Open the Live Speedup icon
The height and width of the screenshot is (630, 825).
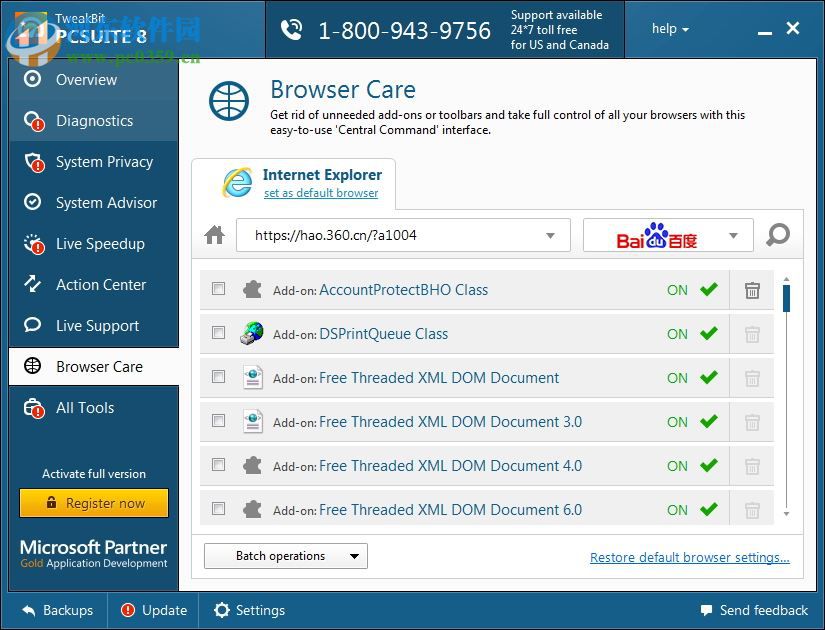click(34, 244)
